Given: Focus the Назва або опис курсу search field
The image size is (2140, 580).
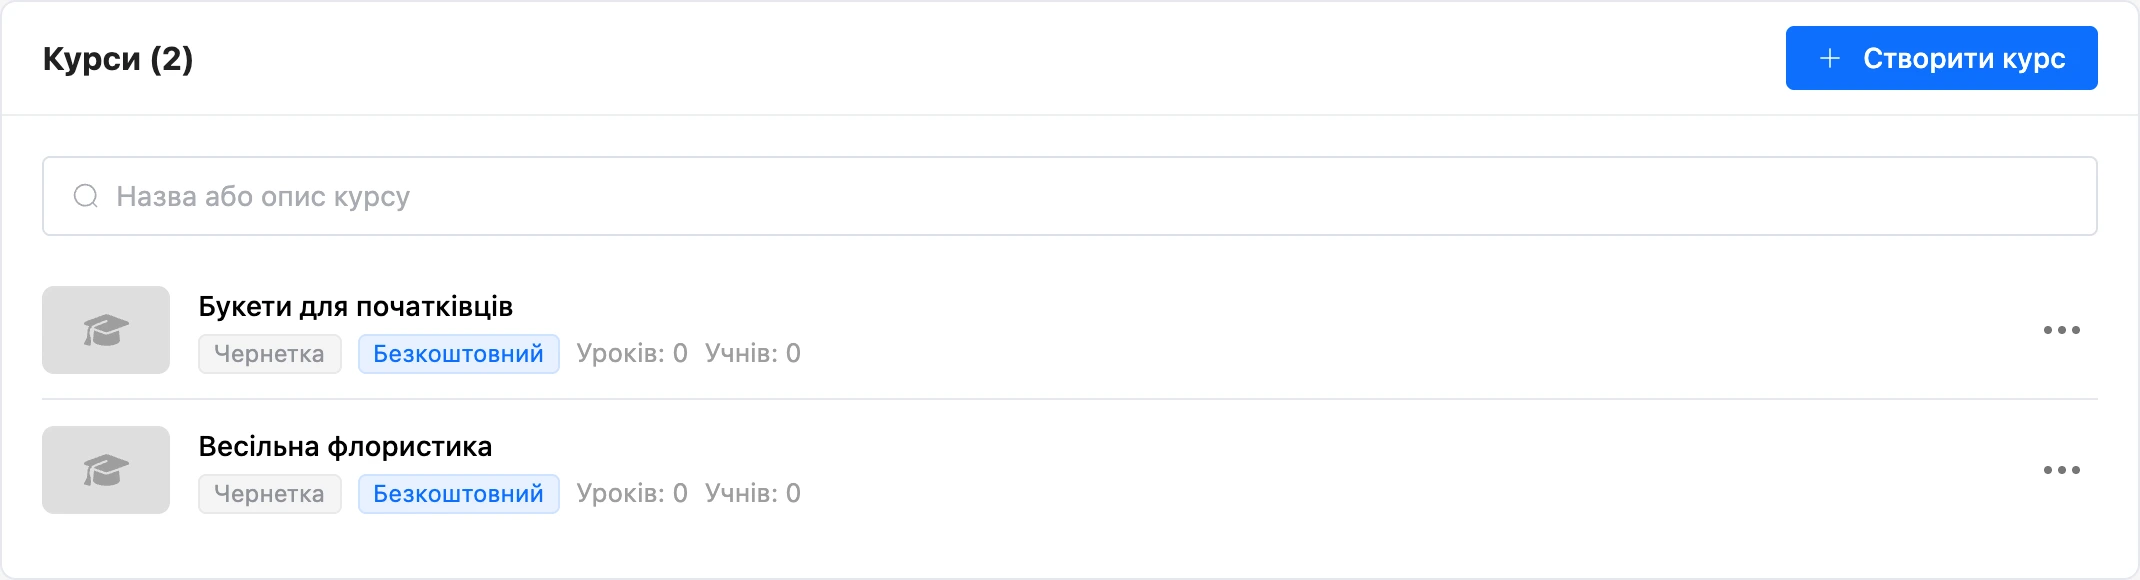Looking at the screenshot, I should [1070, 196].
